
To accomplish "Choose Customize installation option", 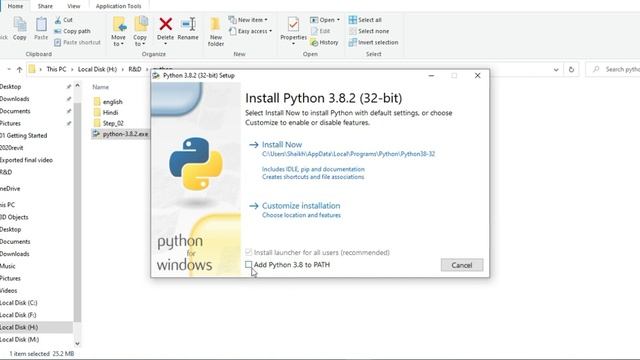I will [301, 206].
